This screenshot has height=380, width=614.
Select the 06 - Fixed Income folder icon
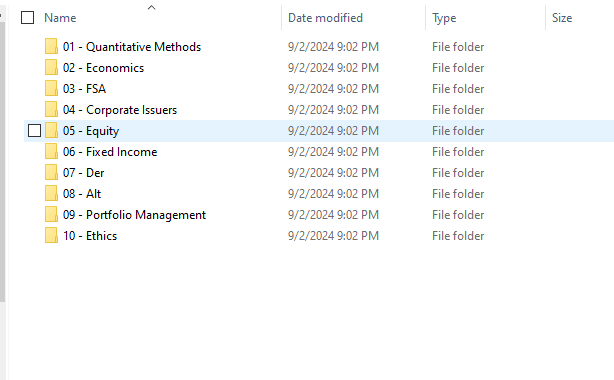coord(51,152)
